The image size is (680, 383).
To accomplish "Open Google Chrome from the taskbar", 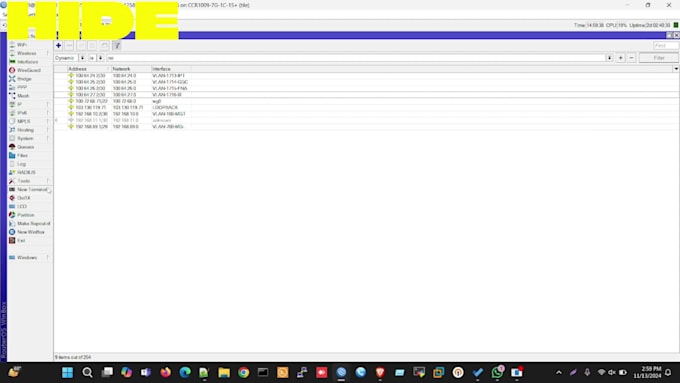I will 244,373.
